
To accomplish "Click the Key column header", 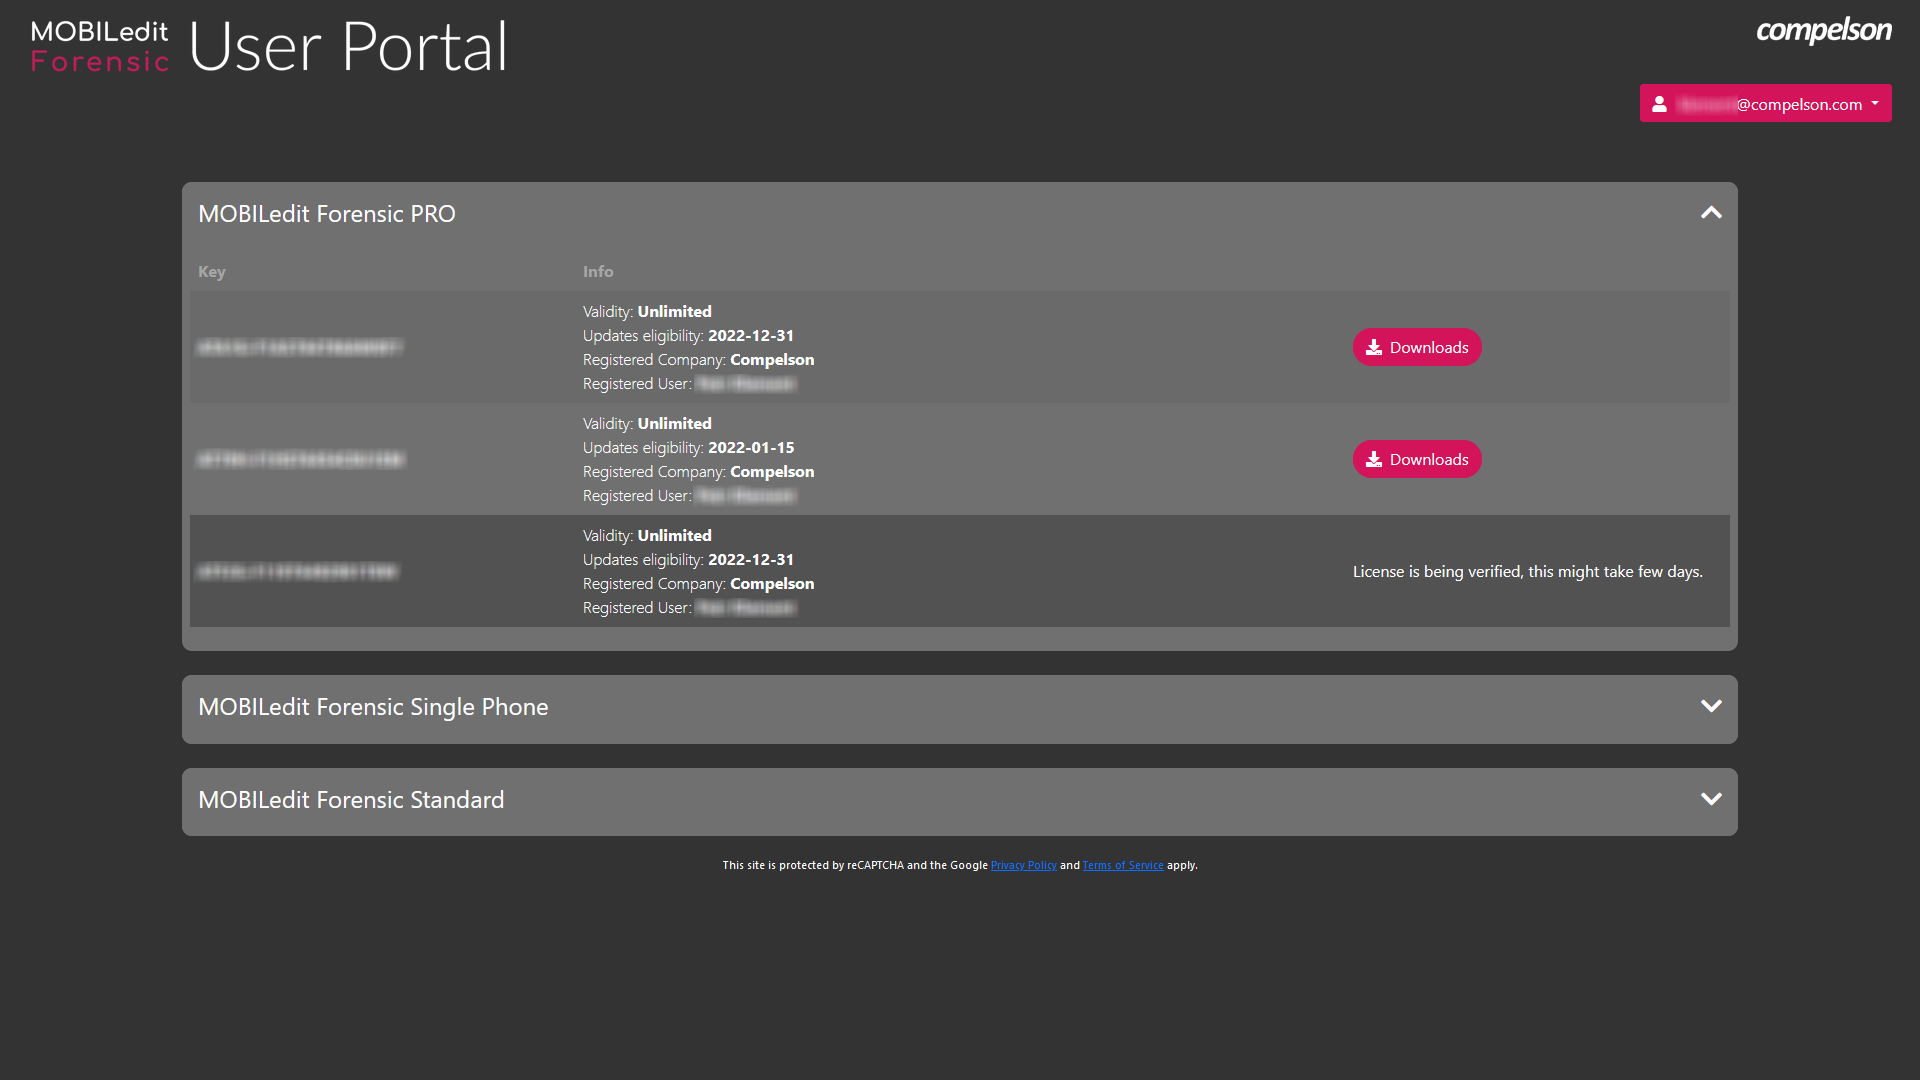I will [211, 271].
